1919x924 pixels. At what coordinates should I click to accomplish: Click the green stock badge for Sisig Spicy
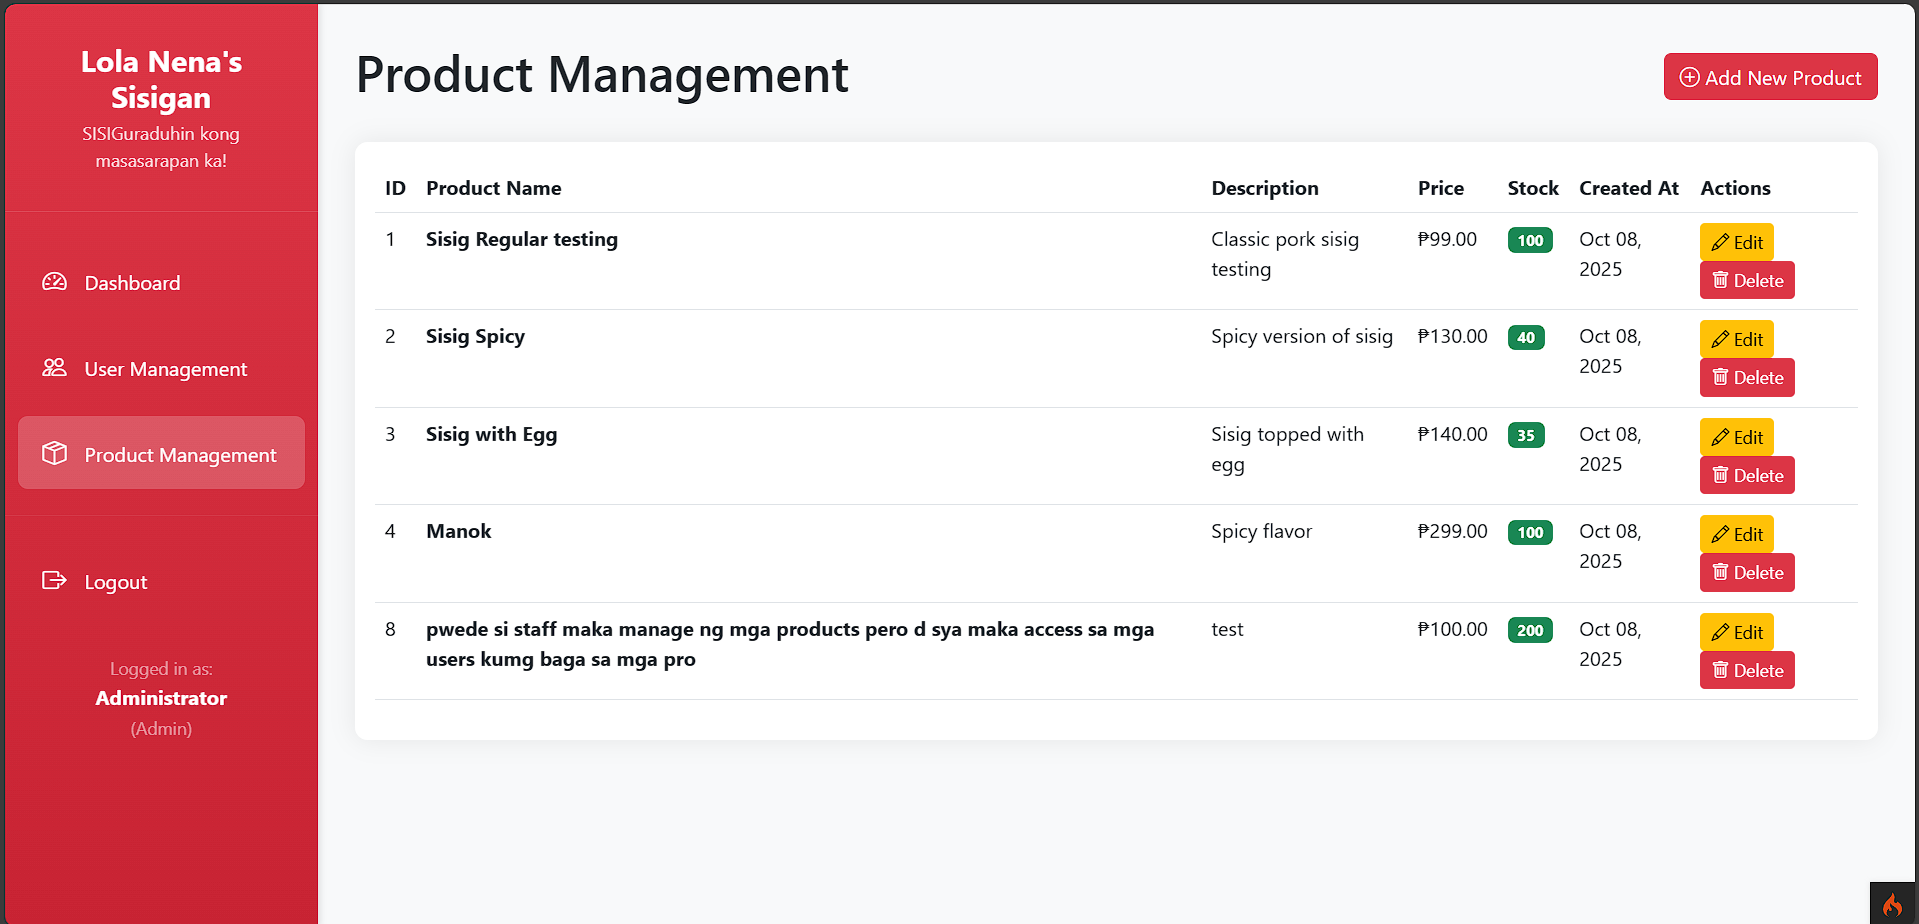pyautogui.click(x=1525, y=337)
